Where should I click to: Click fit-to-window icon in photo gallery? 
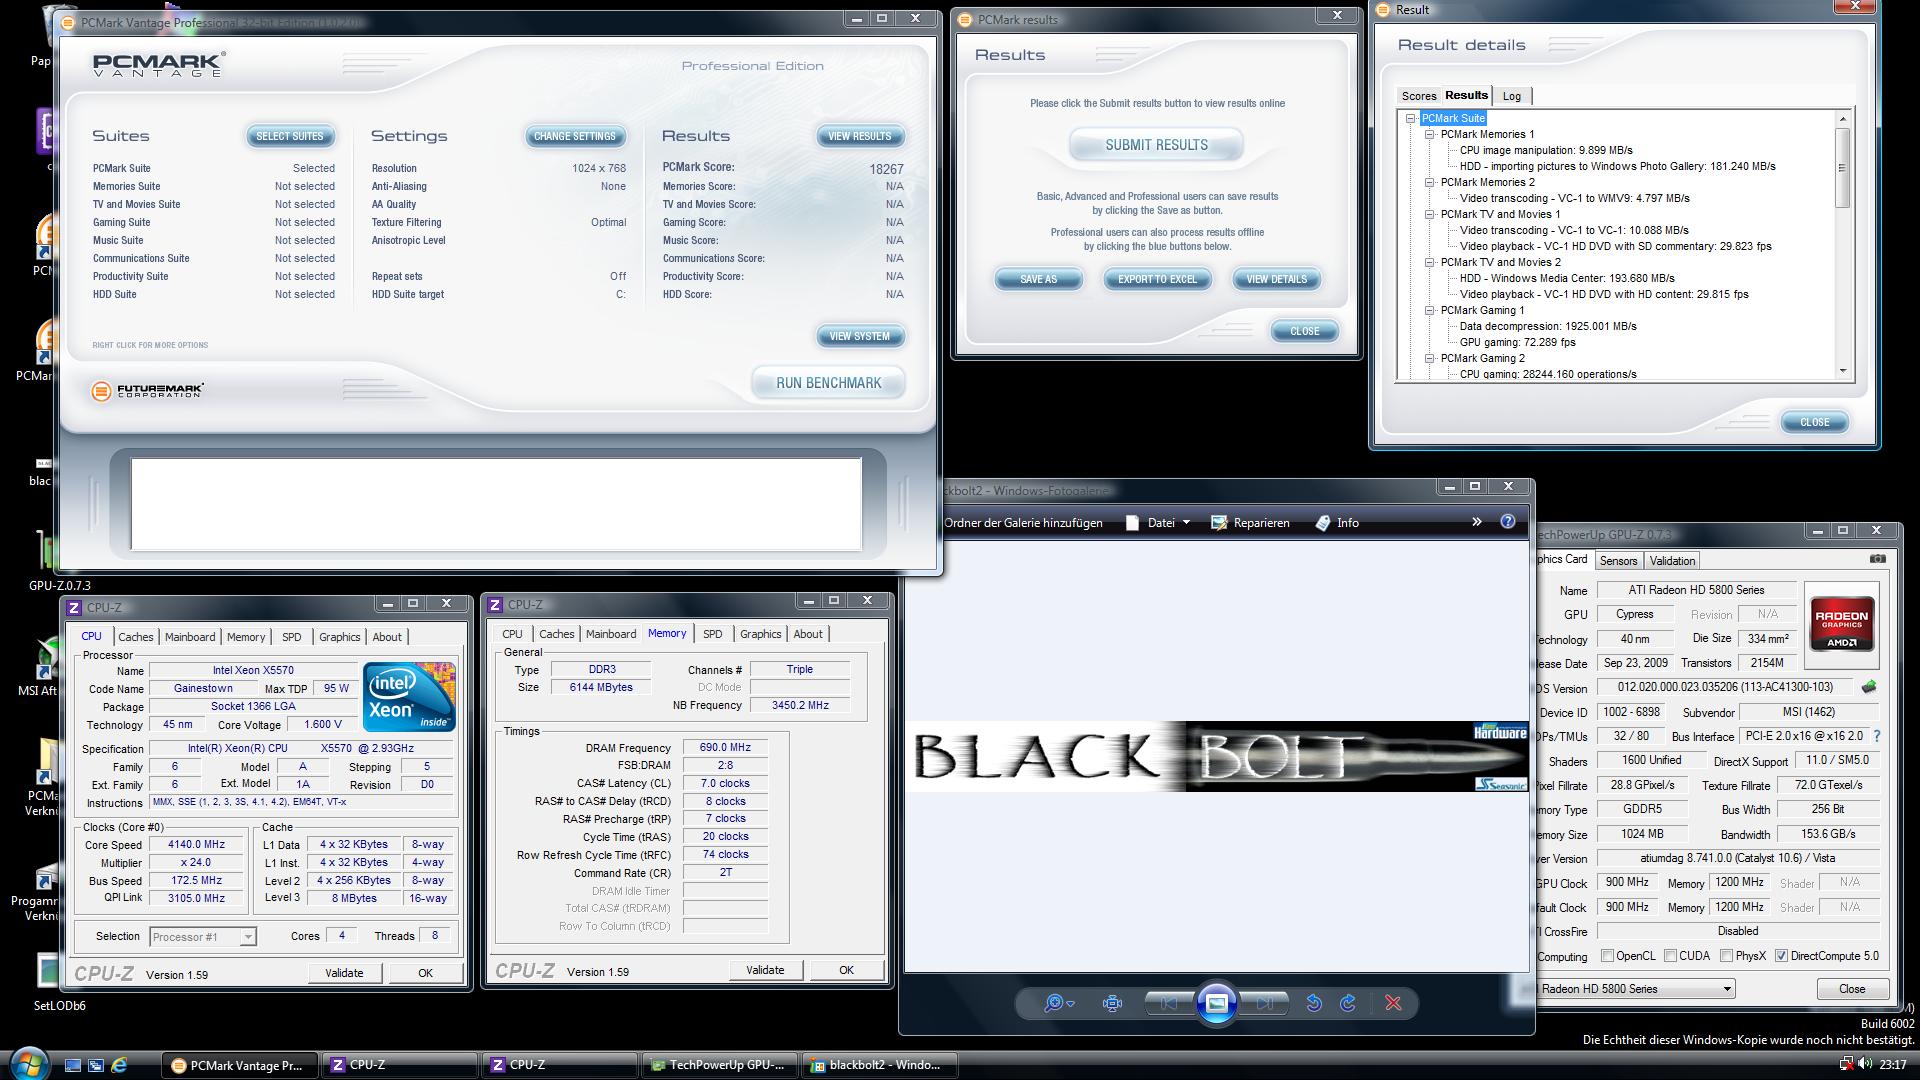[1112, 1003]
